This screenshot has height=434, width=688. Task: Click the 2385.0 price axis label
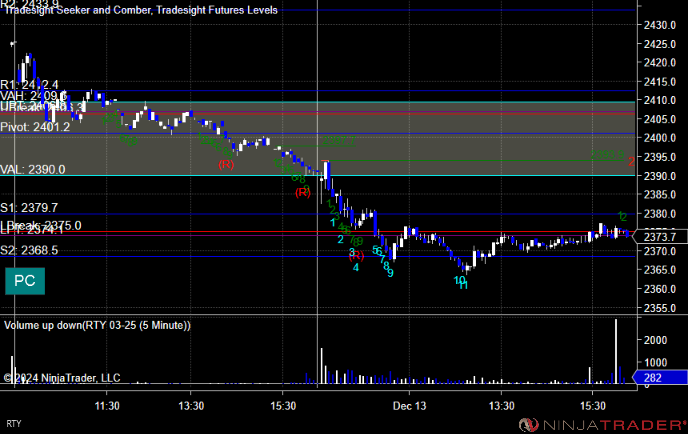click(x=659, y=194)
